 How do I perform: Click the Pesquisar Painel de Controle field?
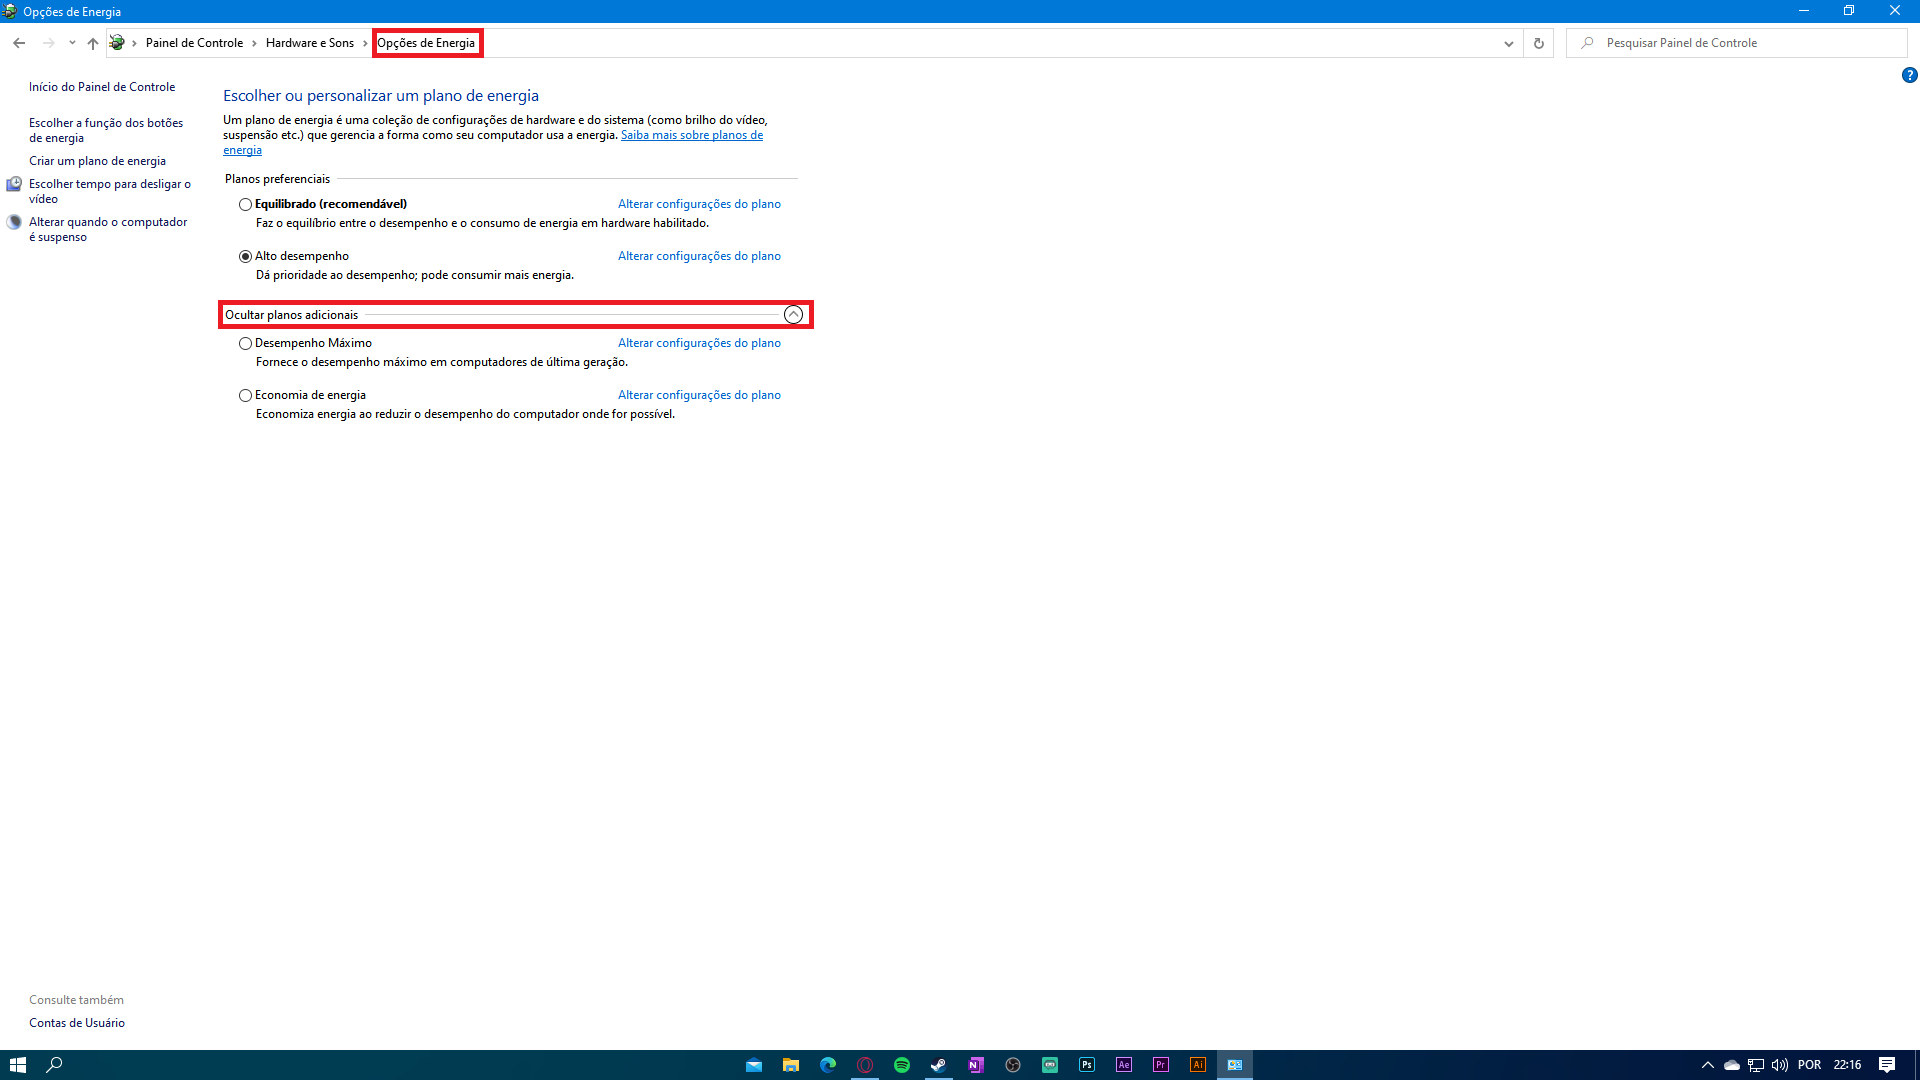pyautogui.click(x=1740, y=43)
